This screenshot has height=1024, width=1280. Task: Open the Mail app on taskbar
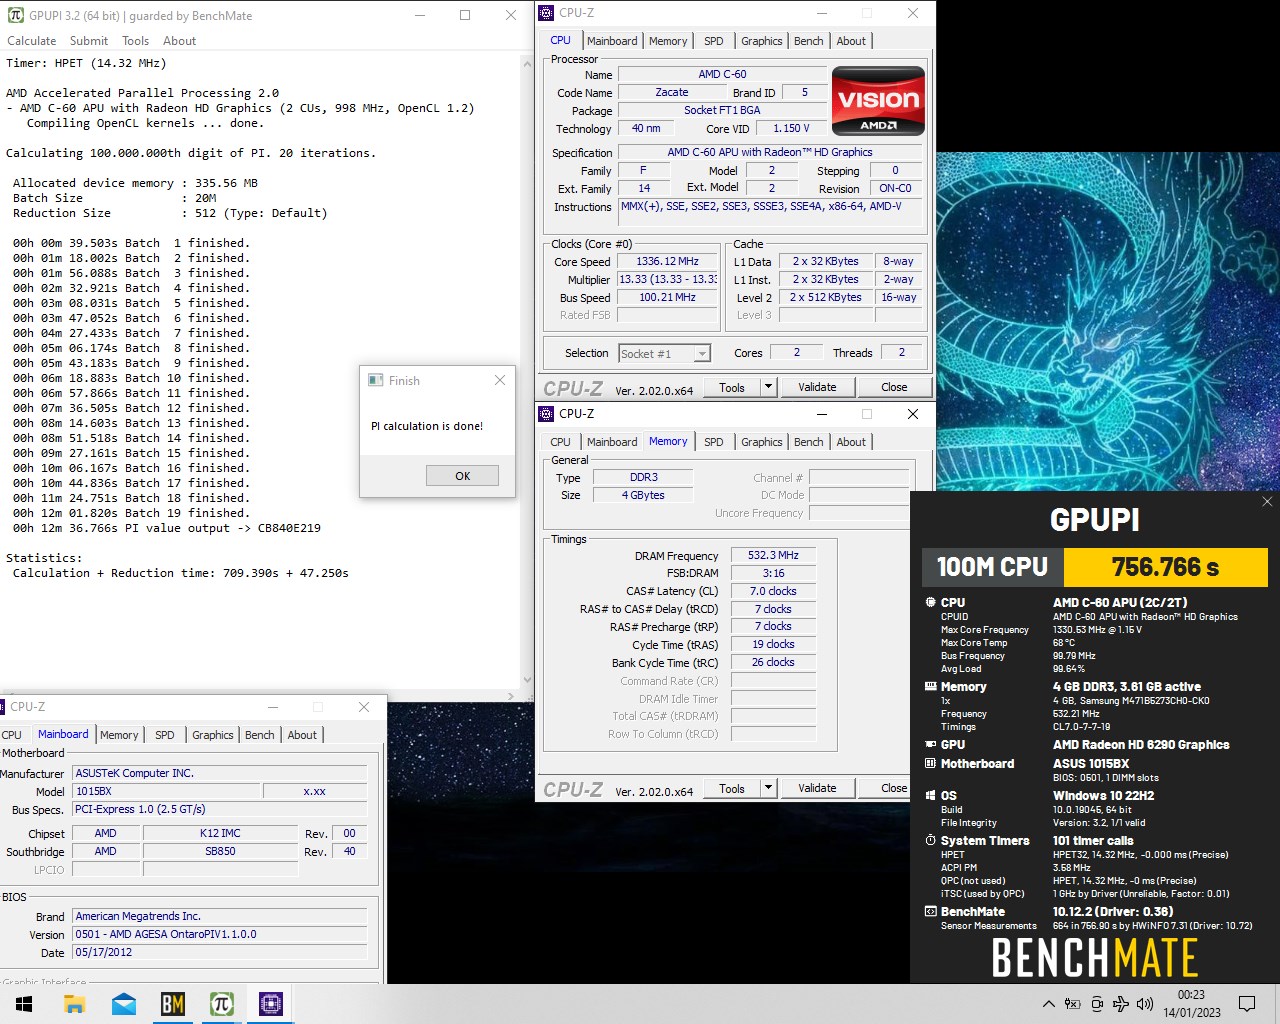tap(124, 1004)
